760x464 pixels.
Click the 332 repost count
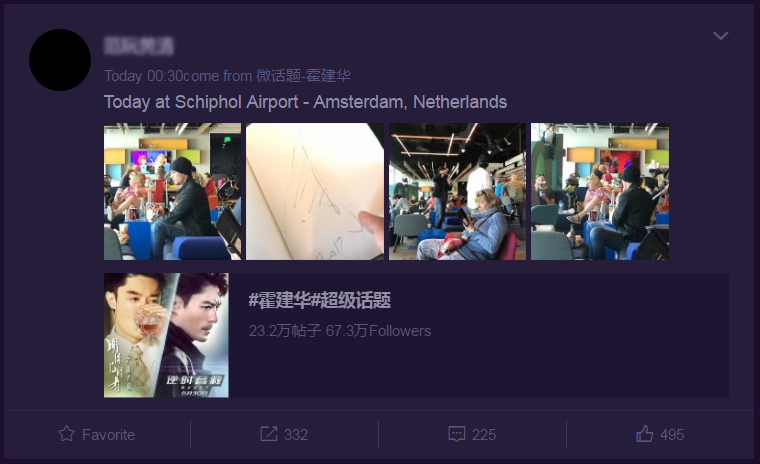(296, 434)
